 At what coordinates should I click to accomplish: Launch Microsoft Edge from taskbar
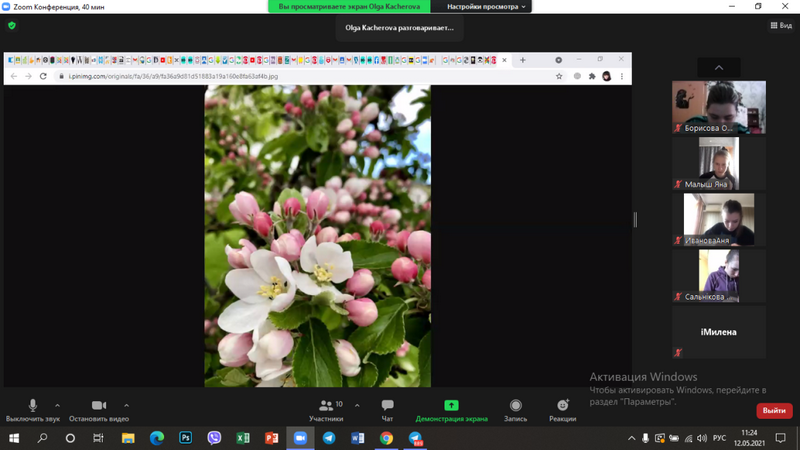tap(157, 438)
